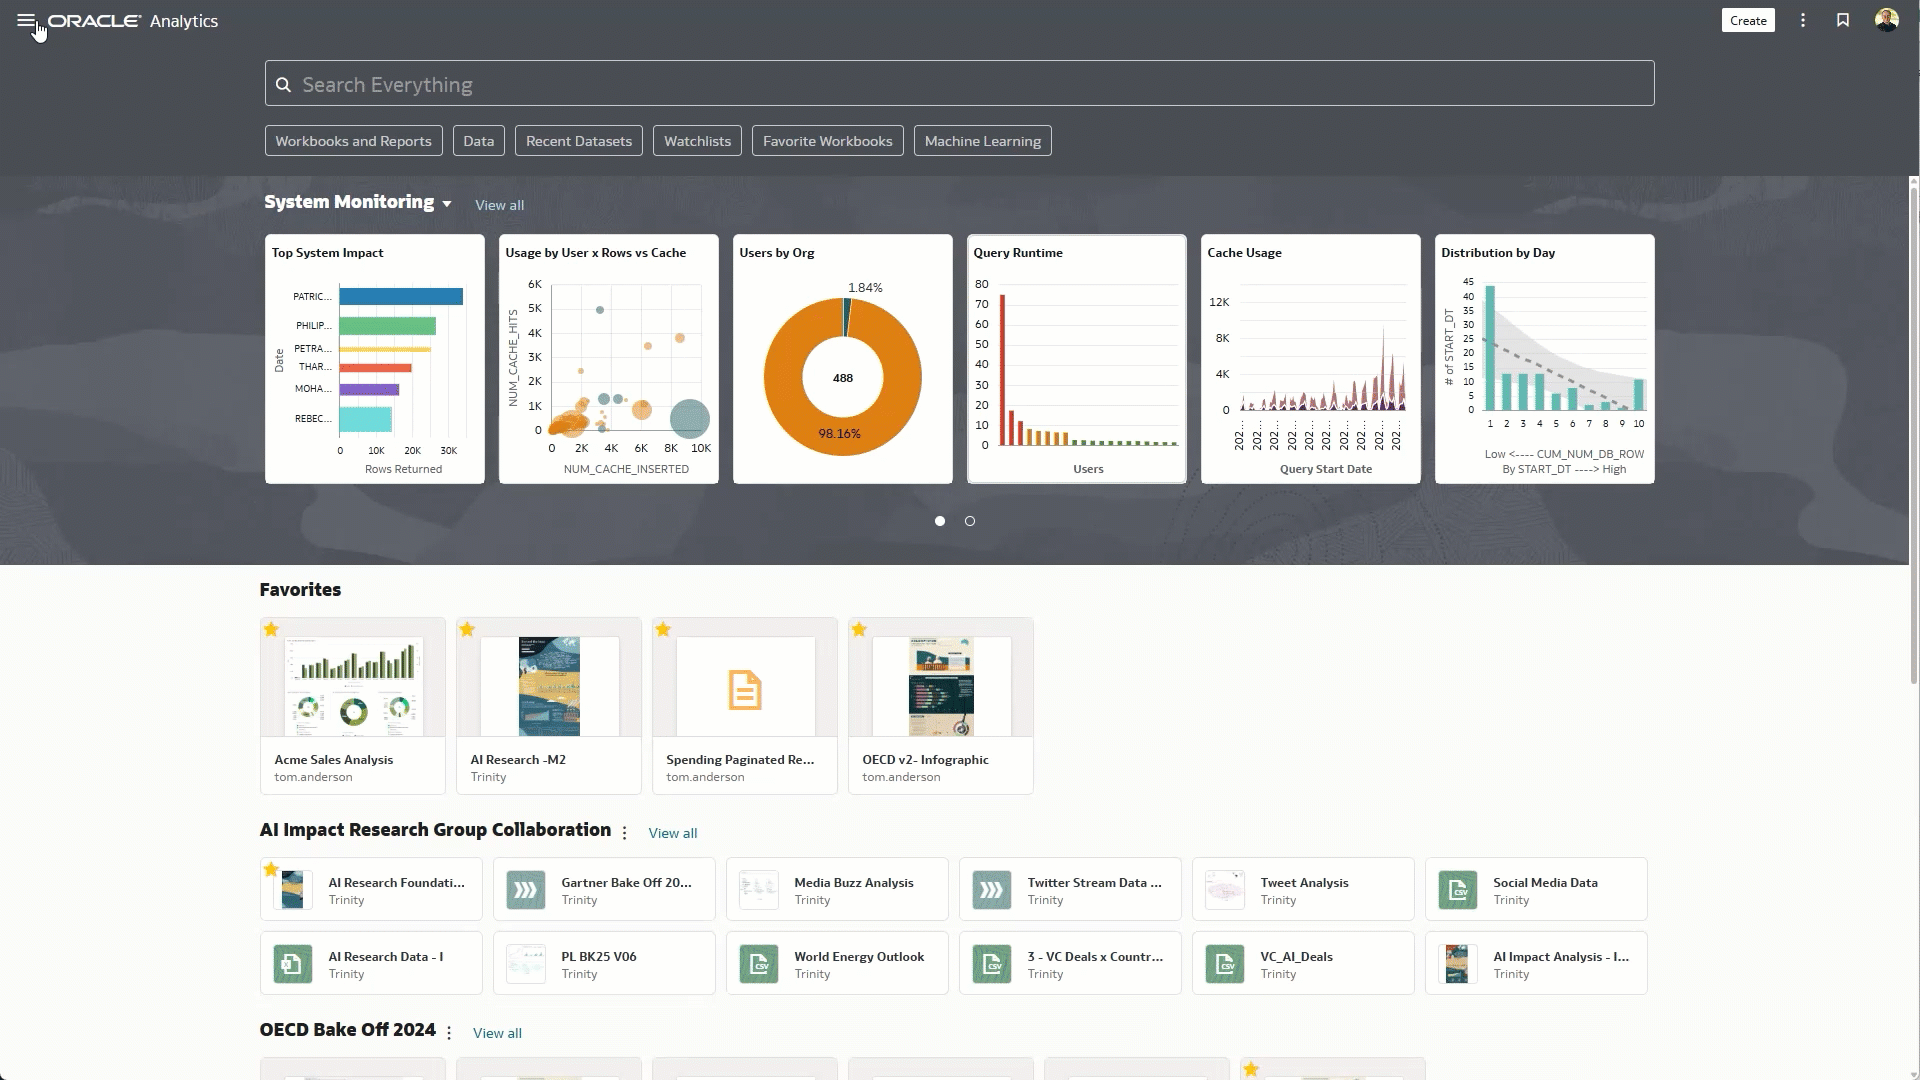Select the Workbooks and Reports filter
Screen dimensions: 1920x1080
[353, 141]
